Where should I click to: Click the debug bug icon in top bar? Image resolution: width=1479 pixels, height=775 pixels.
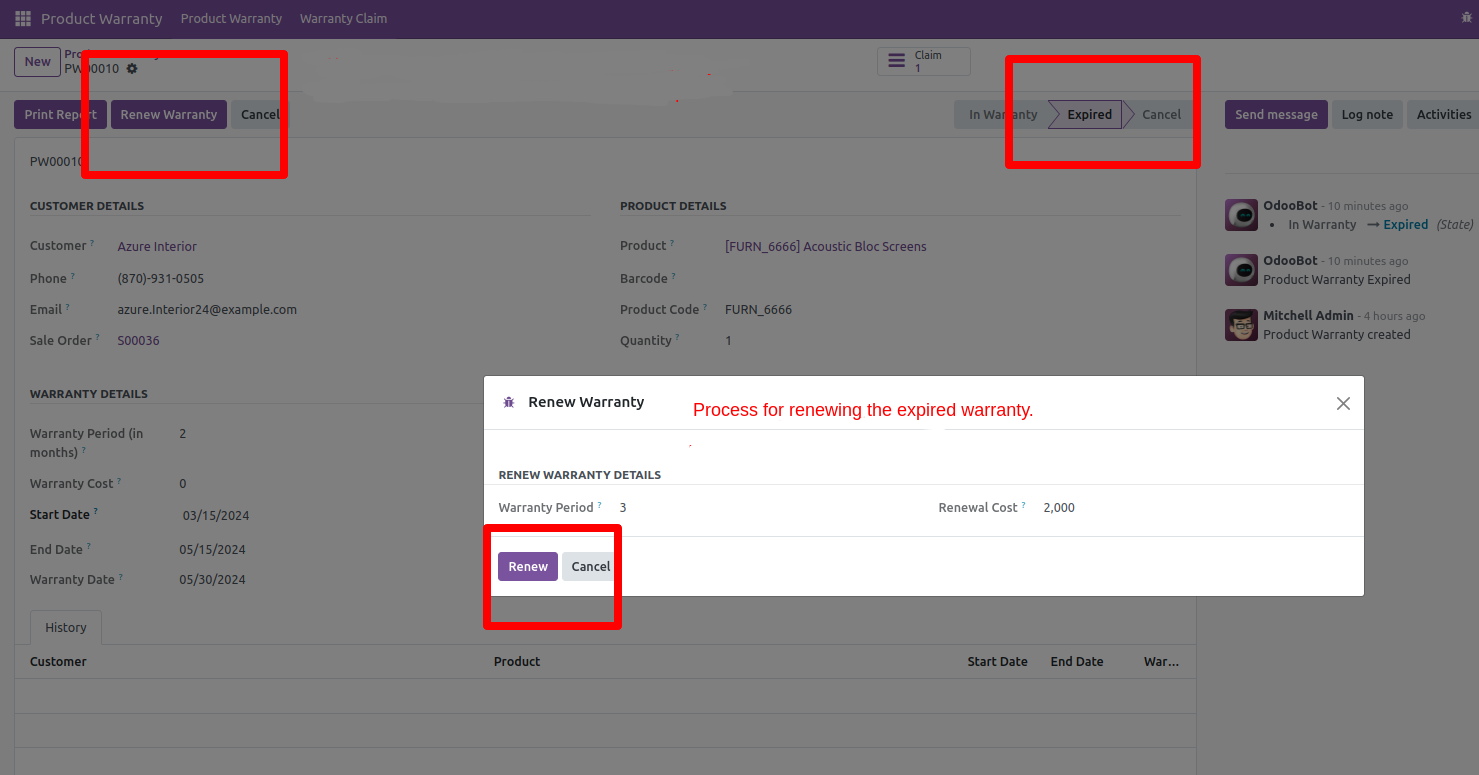click(x=1466, y=18)
